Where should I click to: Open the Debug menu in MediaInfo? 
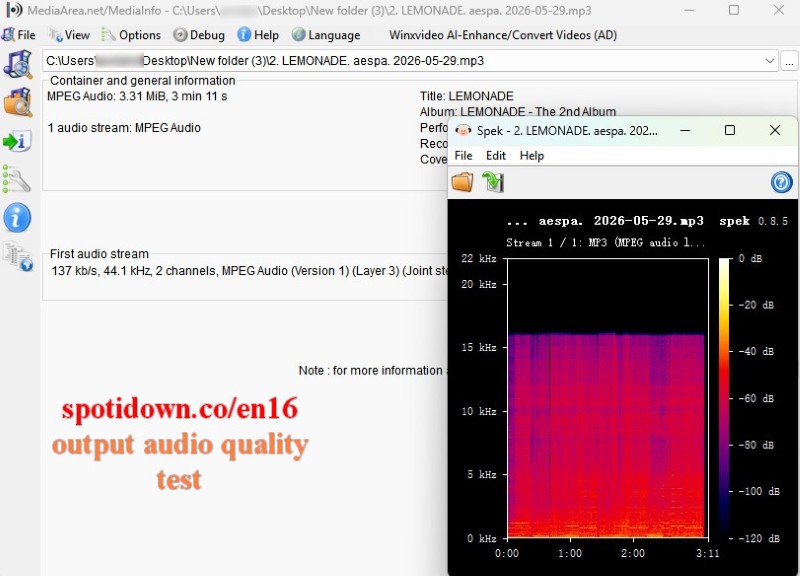point(198,35)
